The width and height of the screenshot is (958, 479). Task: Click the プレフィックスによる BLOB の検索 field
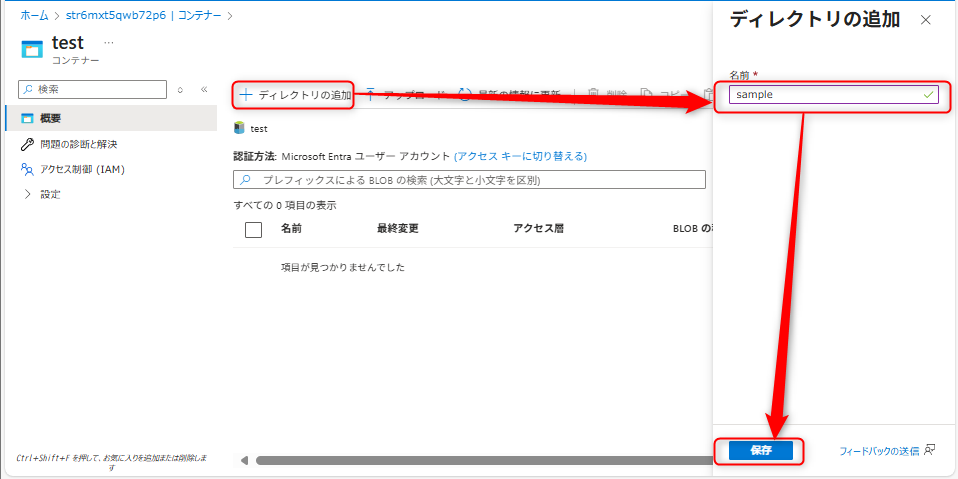469,180
